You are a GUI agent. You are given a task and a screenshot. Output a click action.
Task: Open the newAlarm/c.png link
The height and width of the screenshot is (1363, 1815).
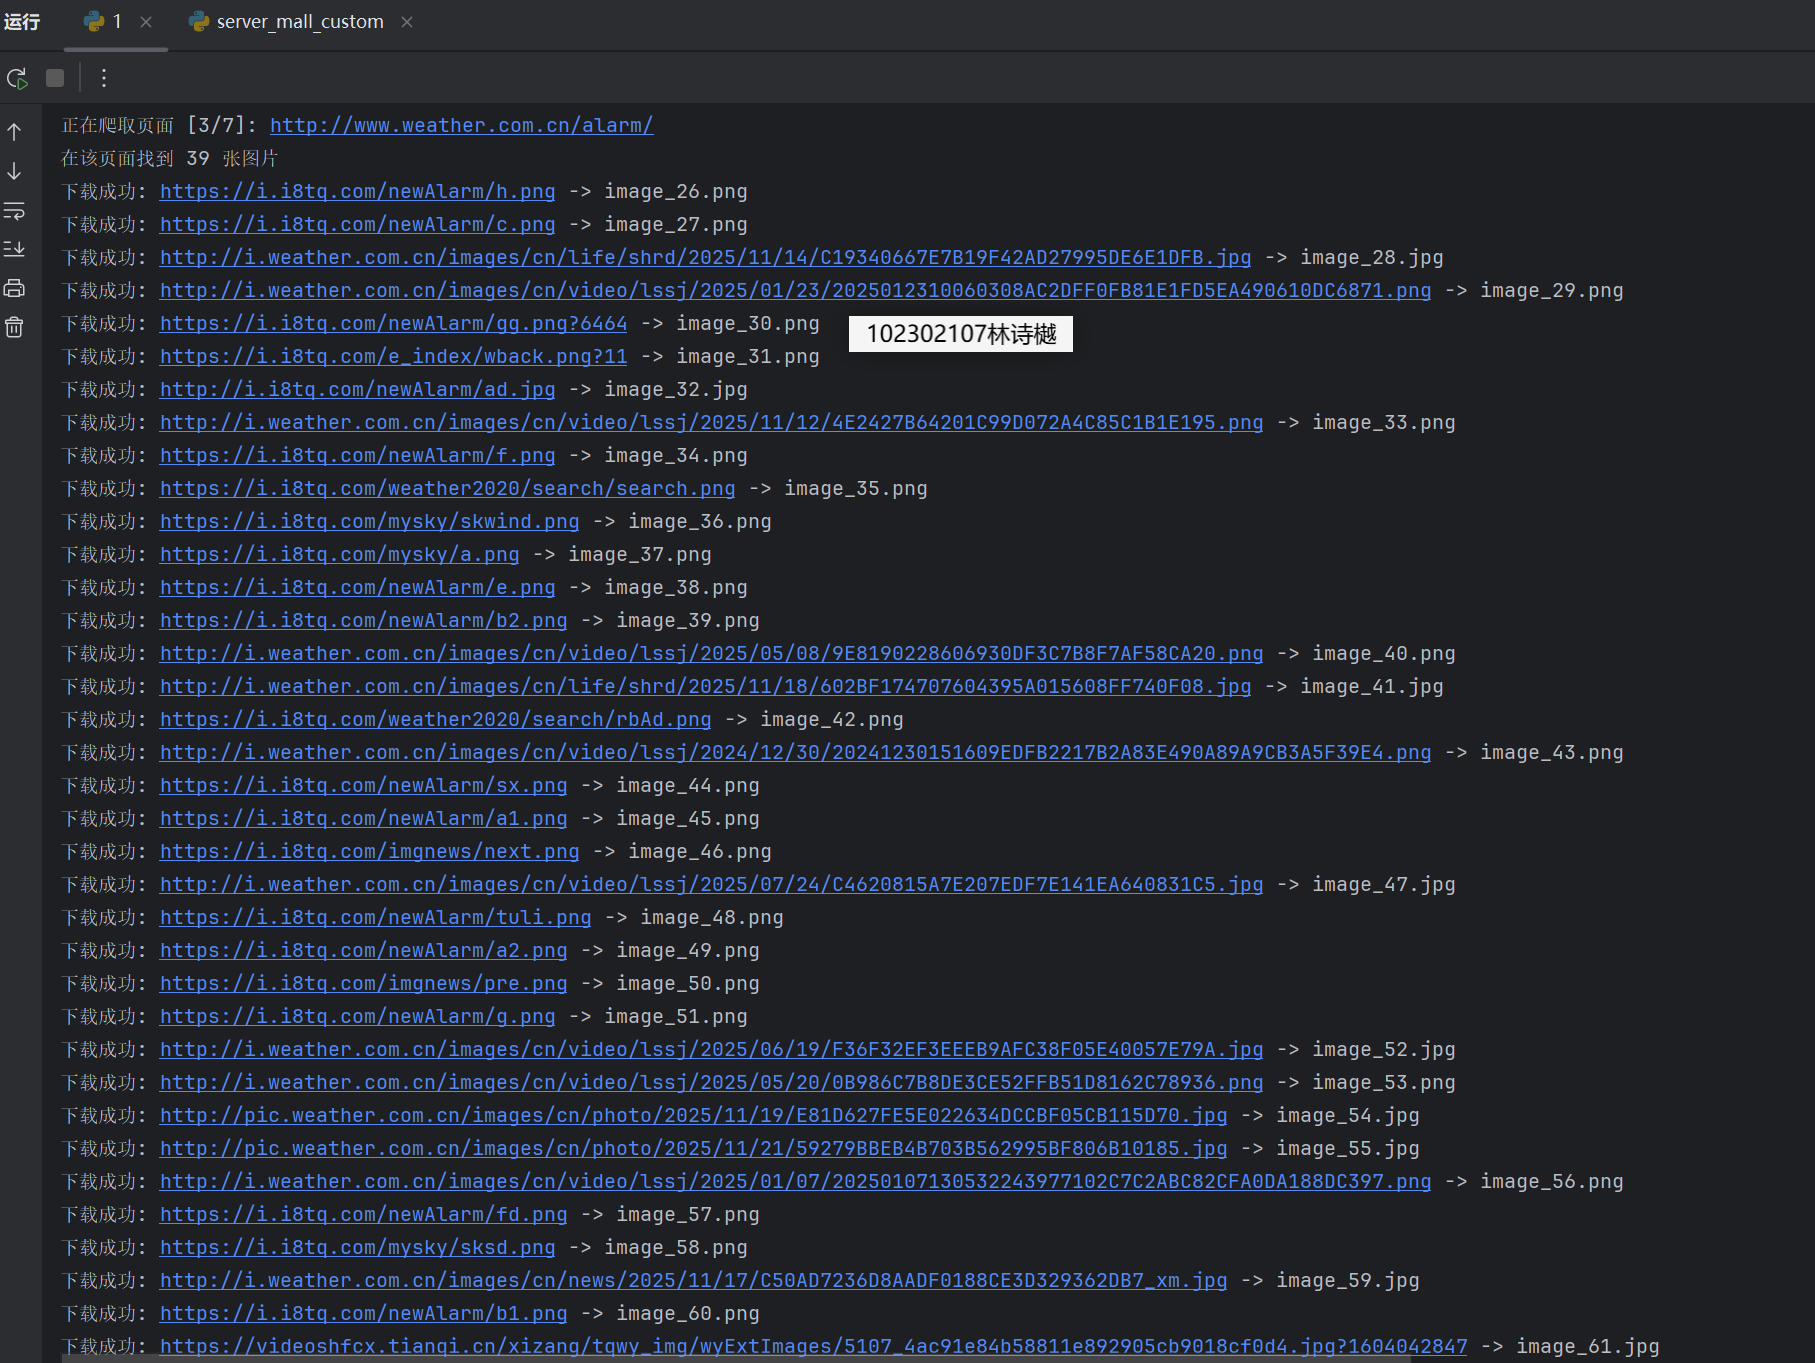357,224
